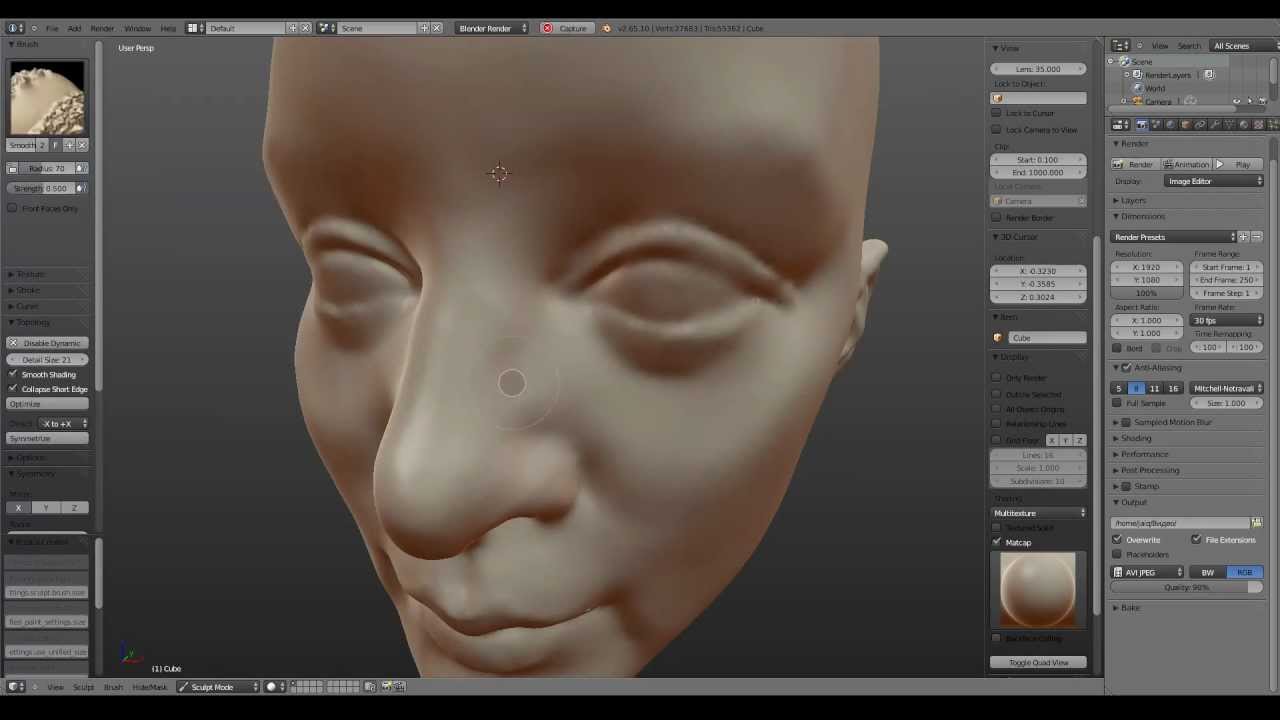Click the lock icon beside Radius field
1280x720 pixels.
[x=12, y=168]
